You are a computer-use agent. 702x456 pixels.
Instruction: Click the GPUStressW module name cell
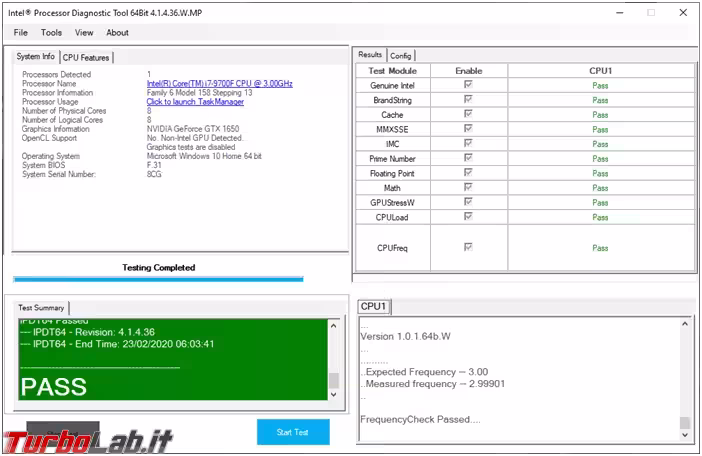click(393, 203)
